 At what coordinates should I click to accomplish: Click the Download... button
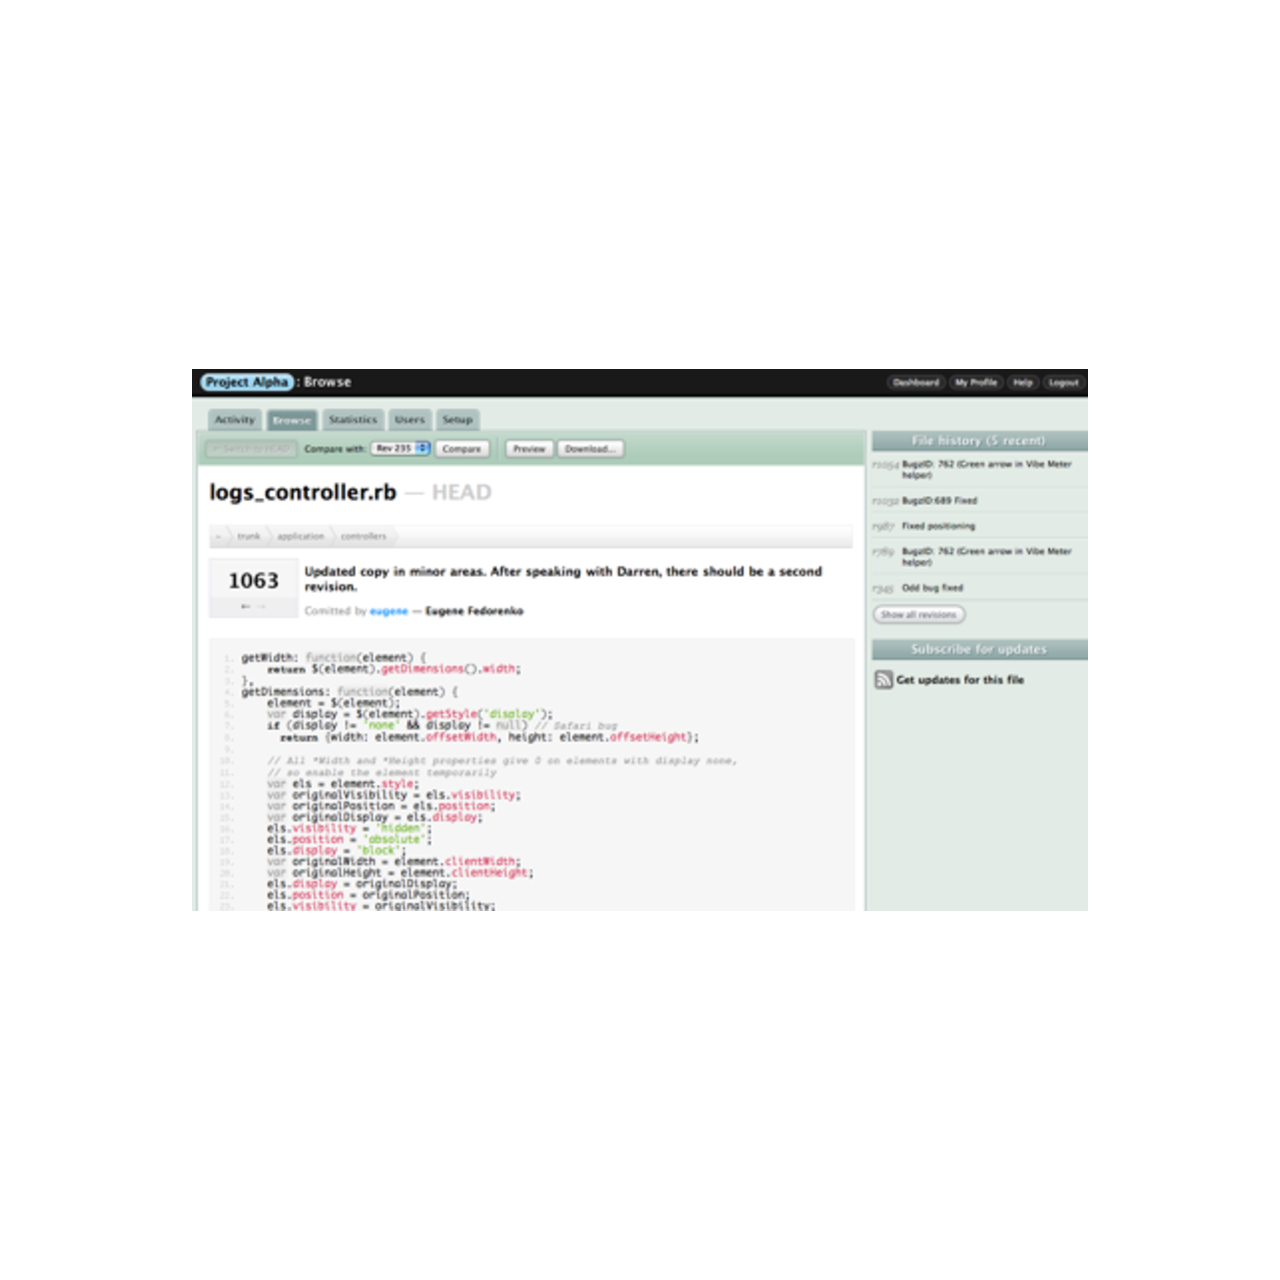coord(590,449)
